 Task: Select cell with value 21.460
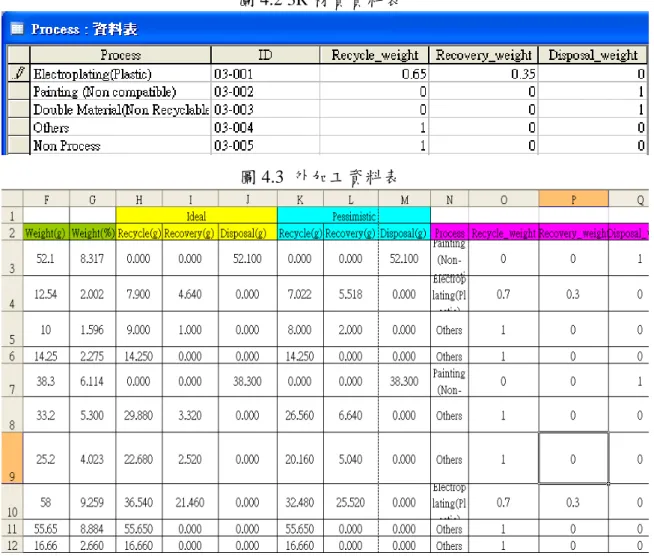(x=190, y=502)
